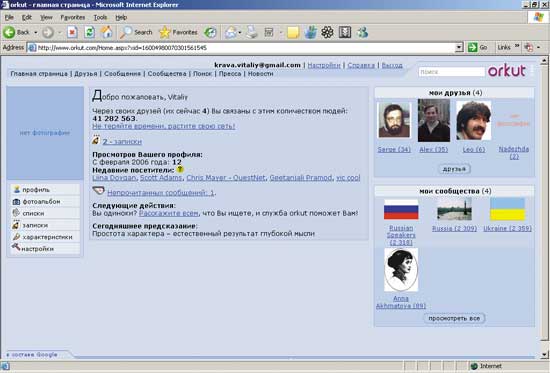Click the flower-shaped toolbar icon
This screenshot has width=550, height=373.
pos(327,33)
